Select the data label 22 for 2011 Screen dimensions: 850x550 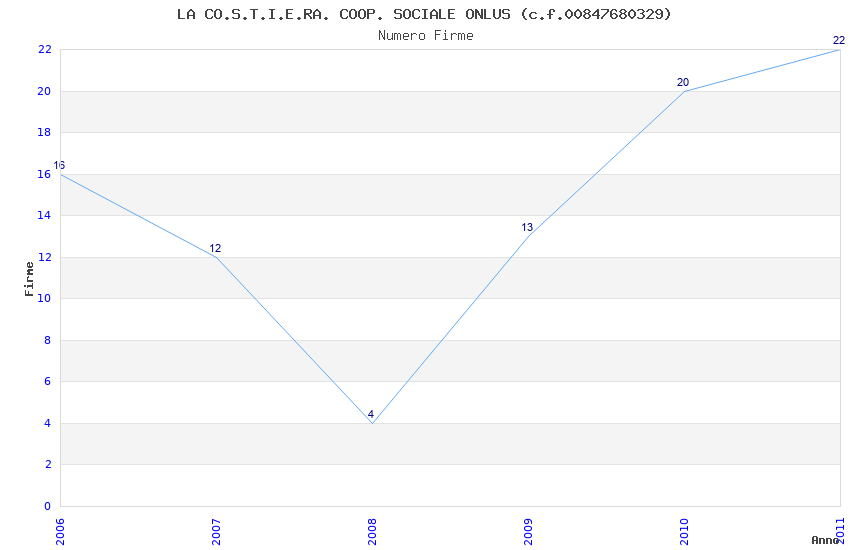839,40
